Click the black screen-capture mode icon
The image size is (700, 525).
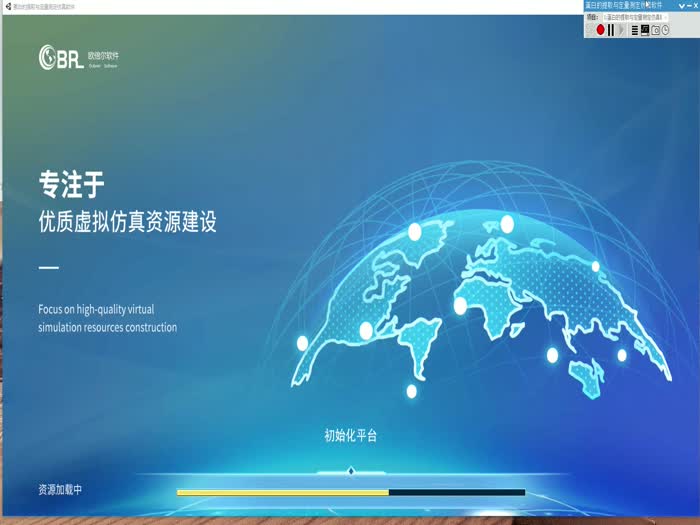point(645,30)
